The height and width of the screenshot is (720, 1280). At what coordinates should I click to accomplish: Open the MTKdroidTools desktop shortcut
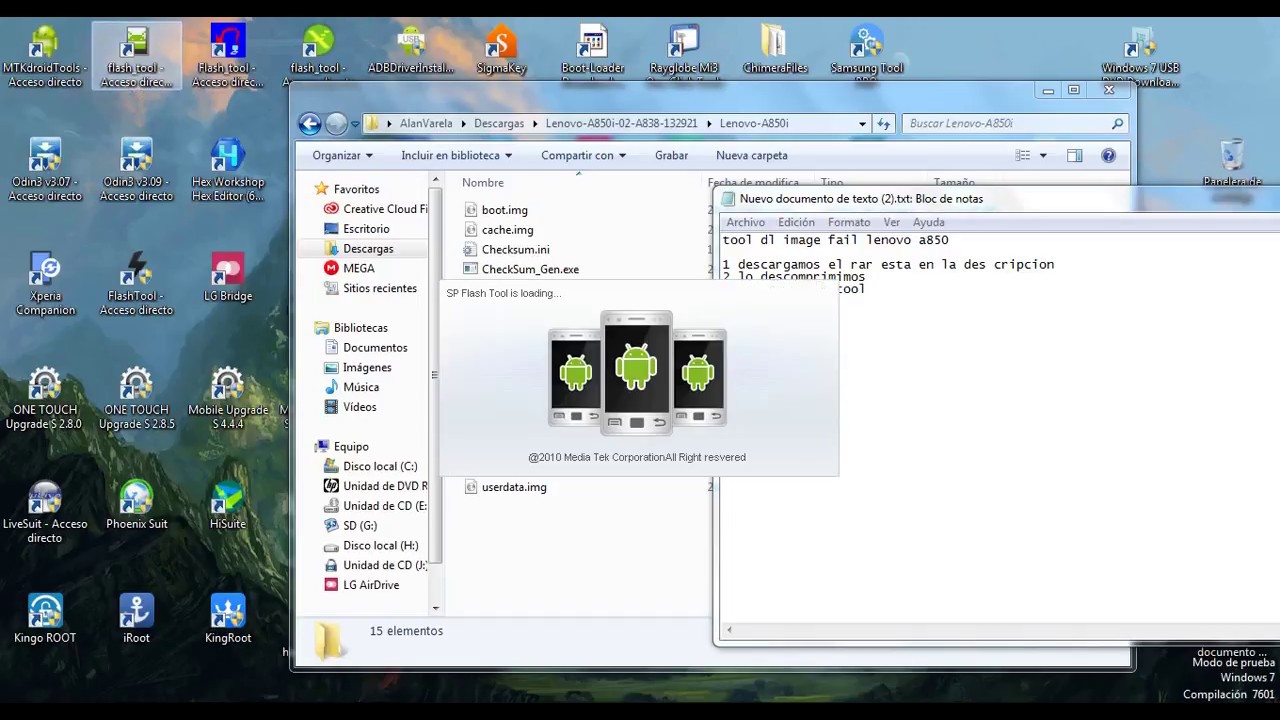[x=45, y=57]
